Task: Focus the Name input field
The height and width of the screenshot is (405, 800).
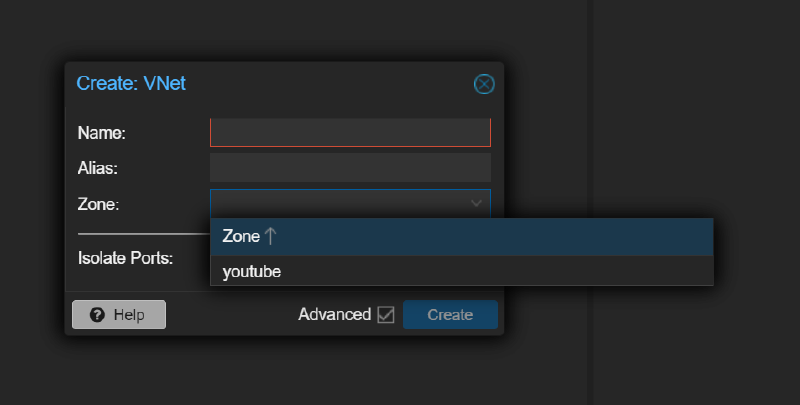Action: click(350, 133)
